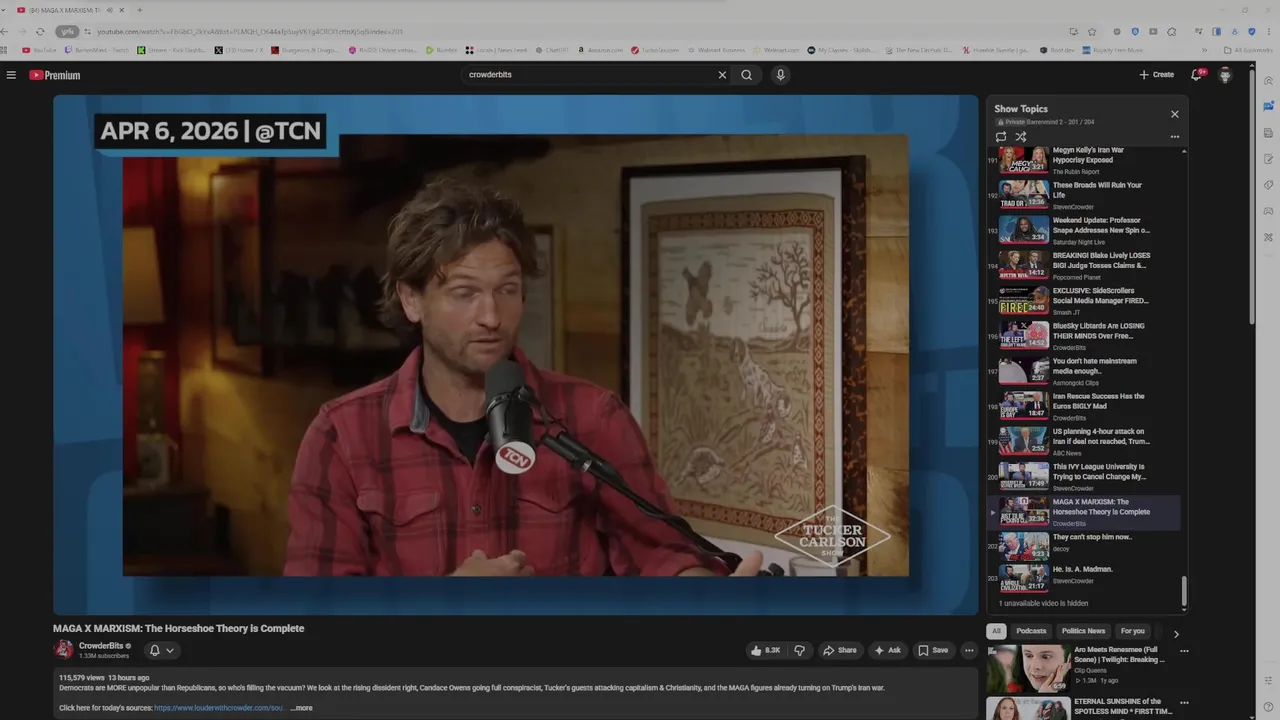Play This IVY League University video
The image size is (1280, 720).
click(1084, 476)
